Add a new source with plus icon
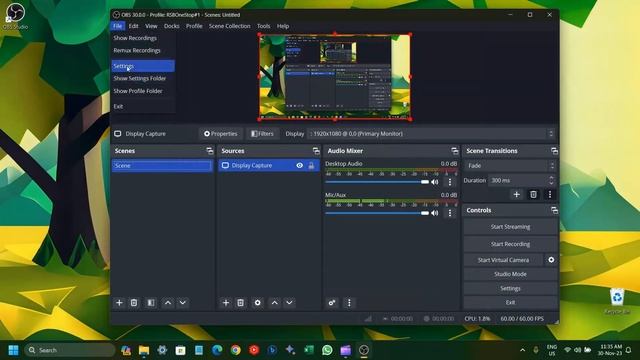Viewport: 640px width, 360px height. point(226,303)
